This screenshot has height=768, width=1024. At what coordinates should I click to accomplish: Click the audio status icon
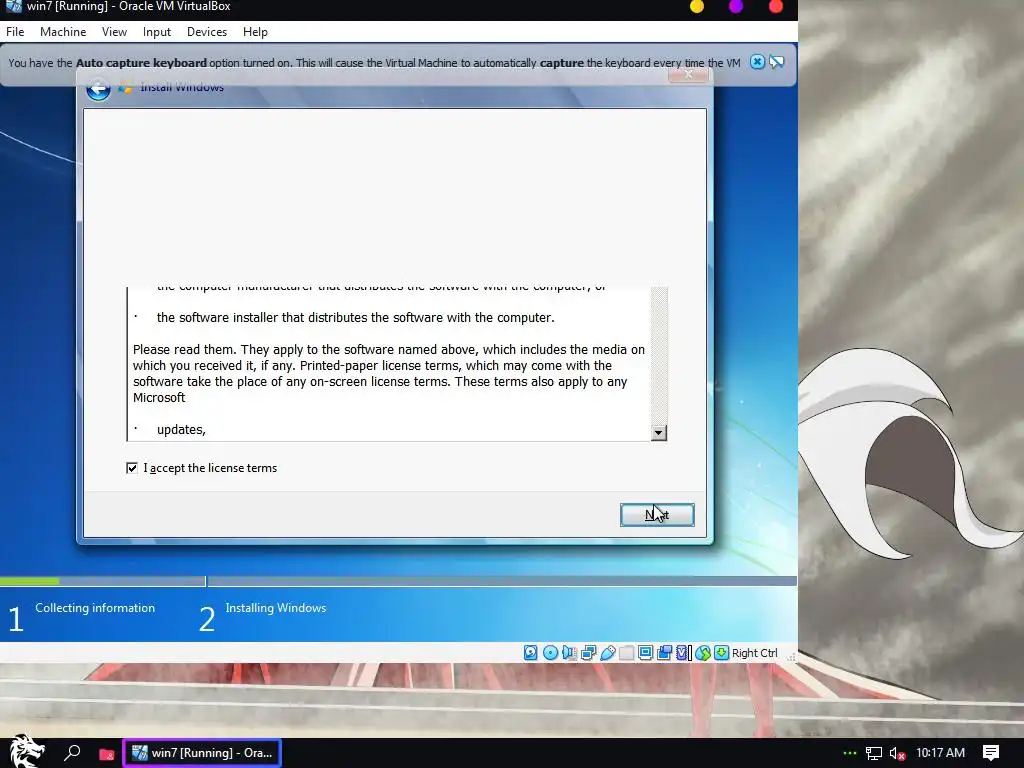coord(569,652)
